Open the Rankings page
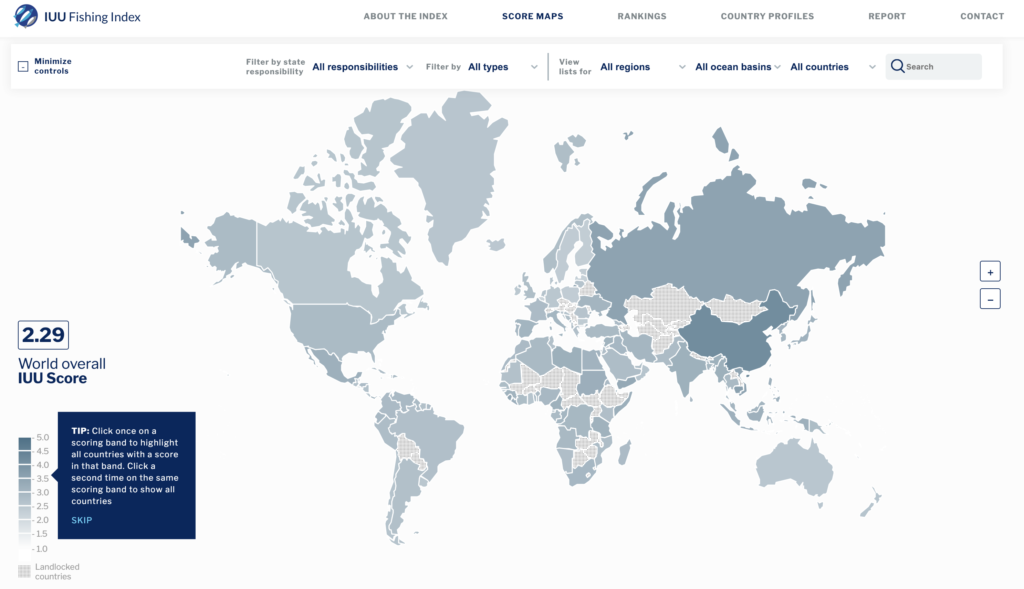The height and width of the screenshot is (589, 1024). (641, 16)
